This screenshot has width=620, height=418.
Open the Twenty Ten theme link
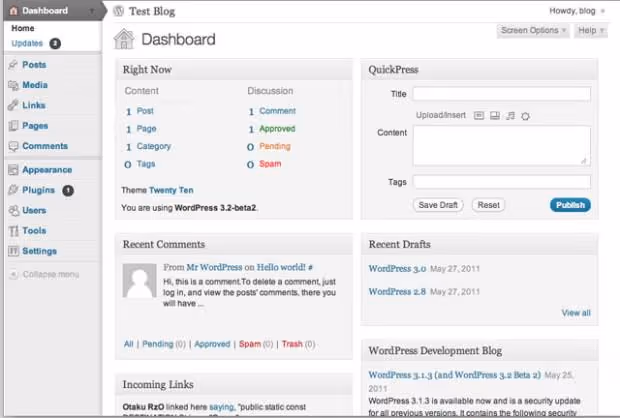tap(171, 190)
